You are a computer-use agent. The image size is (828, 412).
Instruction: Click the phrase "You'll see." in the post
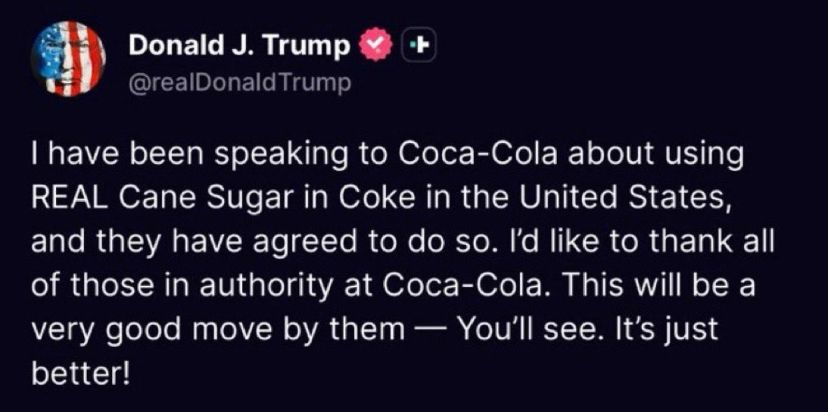(x=533, y=329)
